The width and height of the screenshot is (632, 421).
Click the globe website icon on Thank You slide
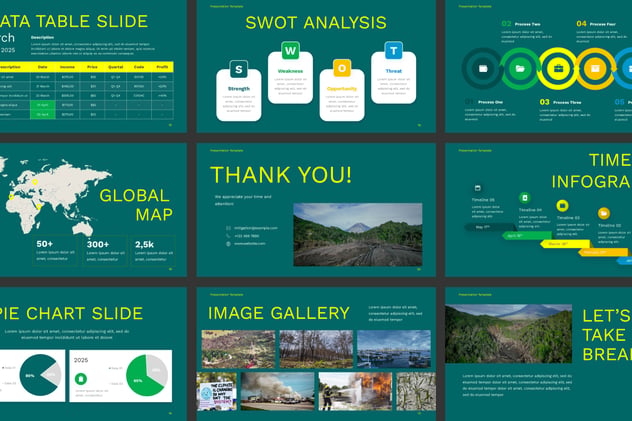(229, 244)
